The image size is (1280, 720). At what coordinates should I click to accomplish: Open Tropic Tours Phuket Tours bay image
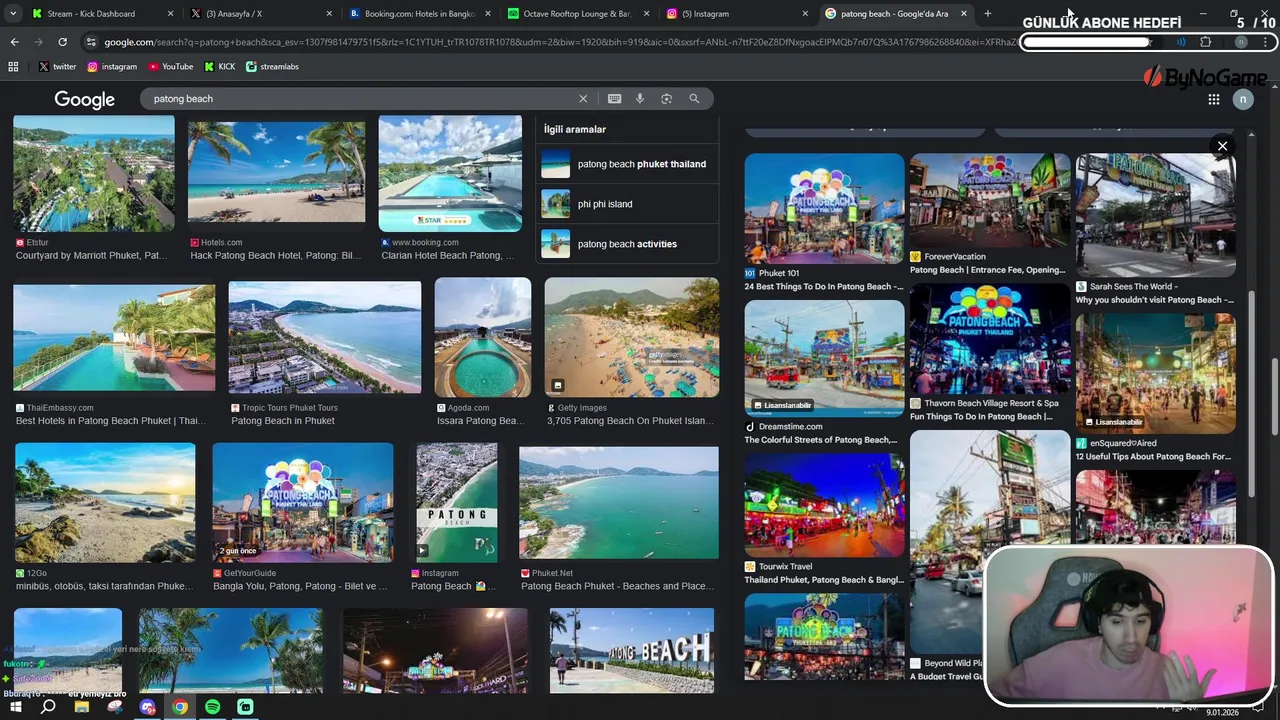[x=325, y=338]
